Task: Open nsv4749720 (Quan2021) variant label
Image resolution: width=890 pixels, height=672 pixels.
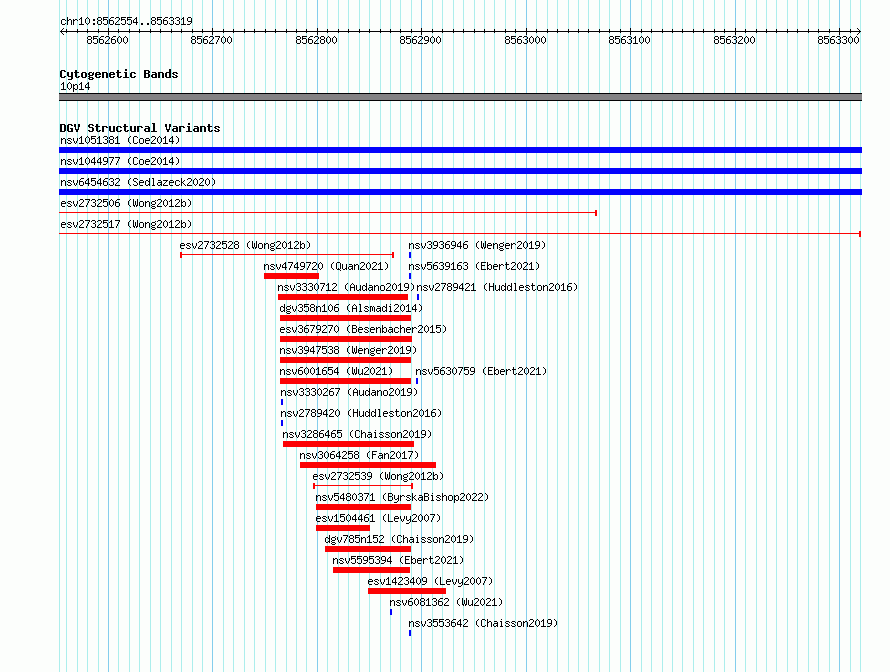Action: pos(326,266)
